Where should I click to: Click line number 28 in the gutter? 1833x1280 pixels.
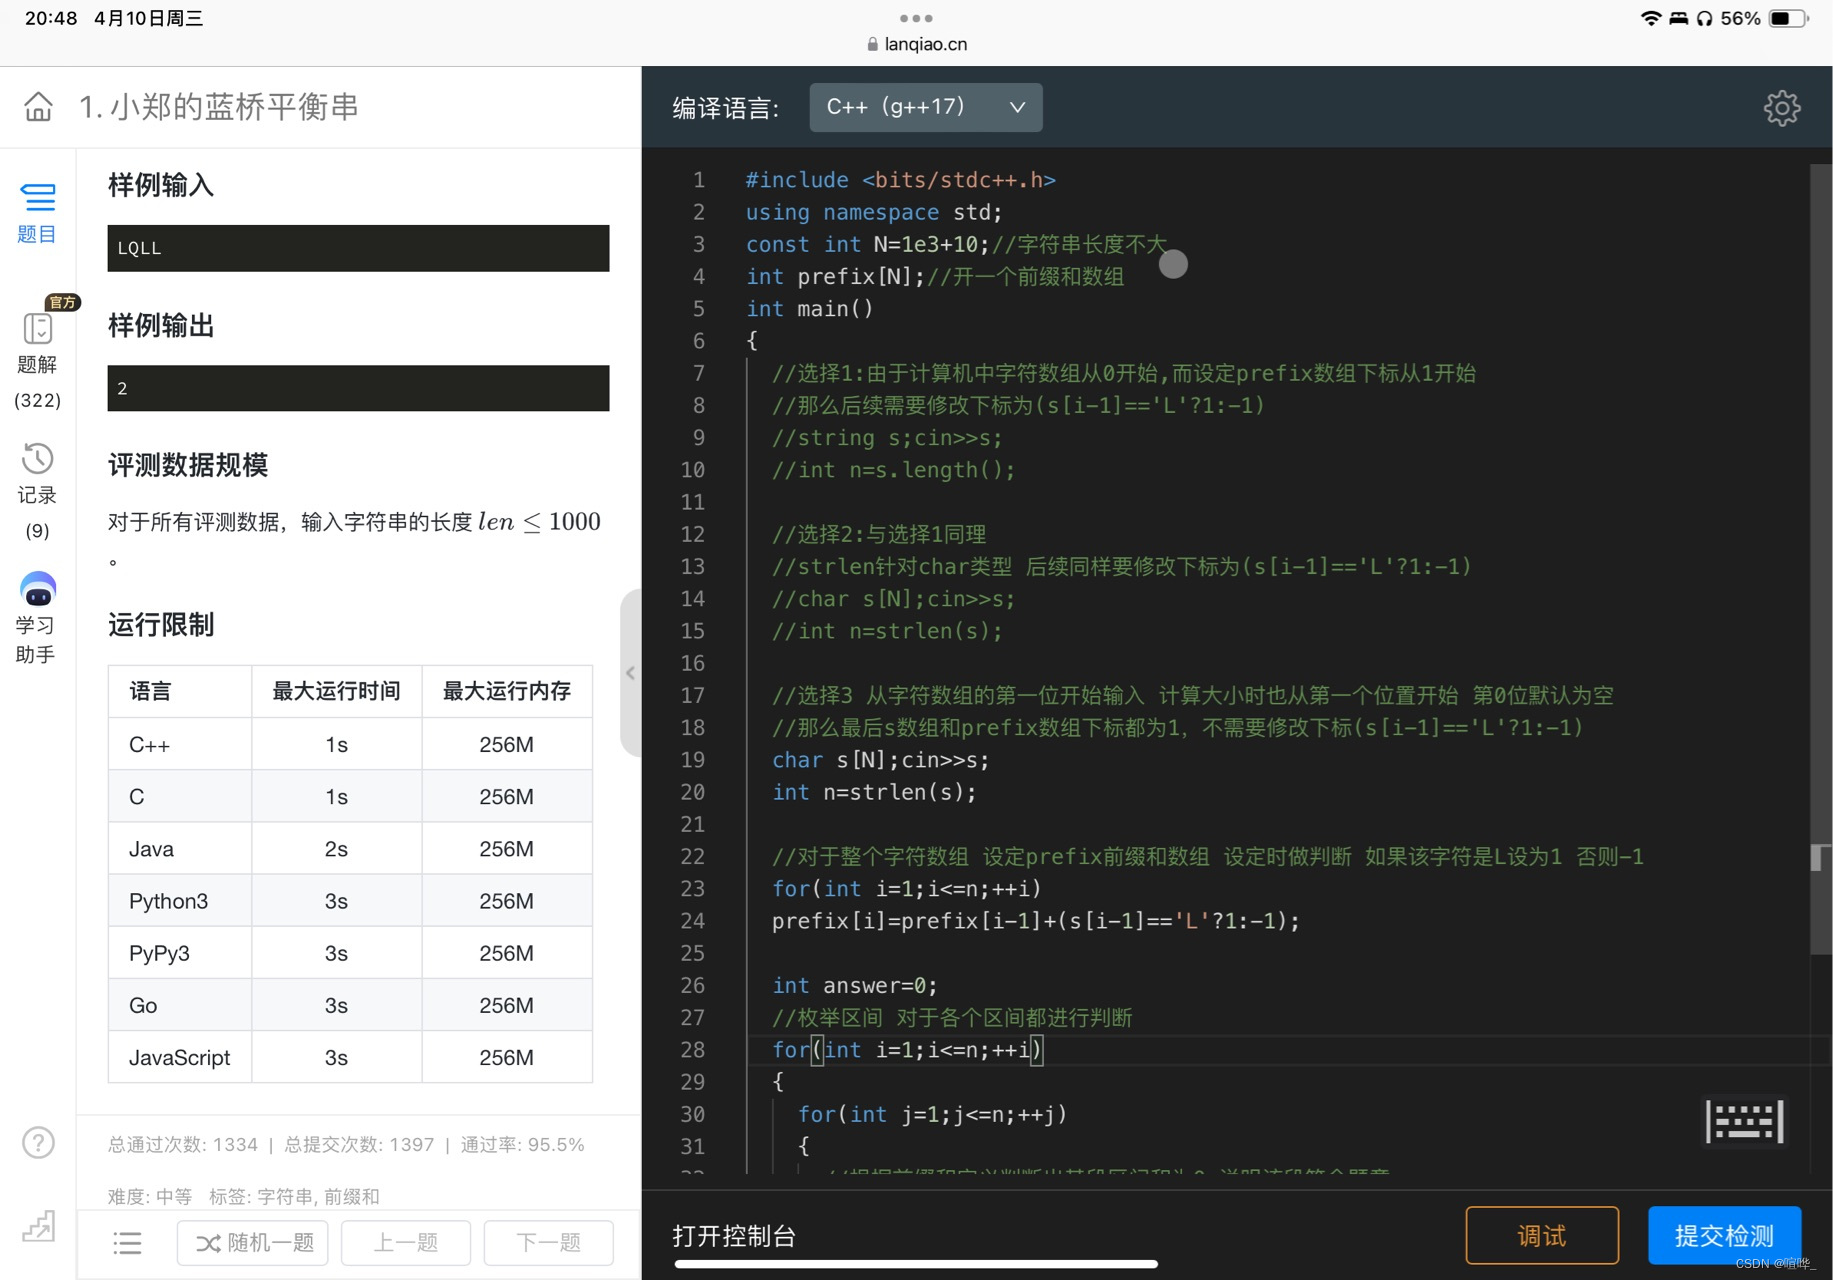click(x=693, y=1050)
